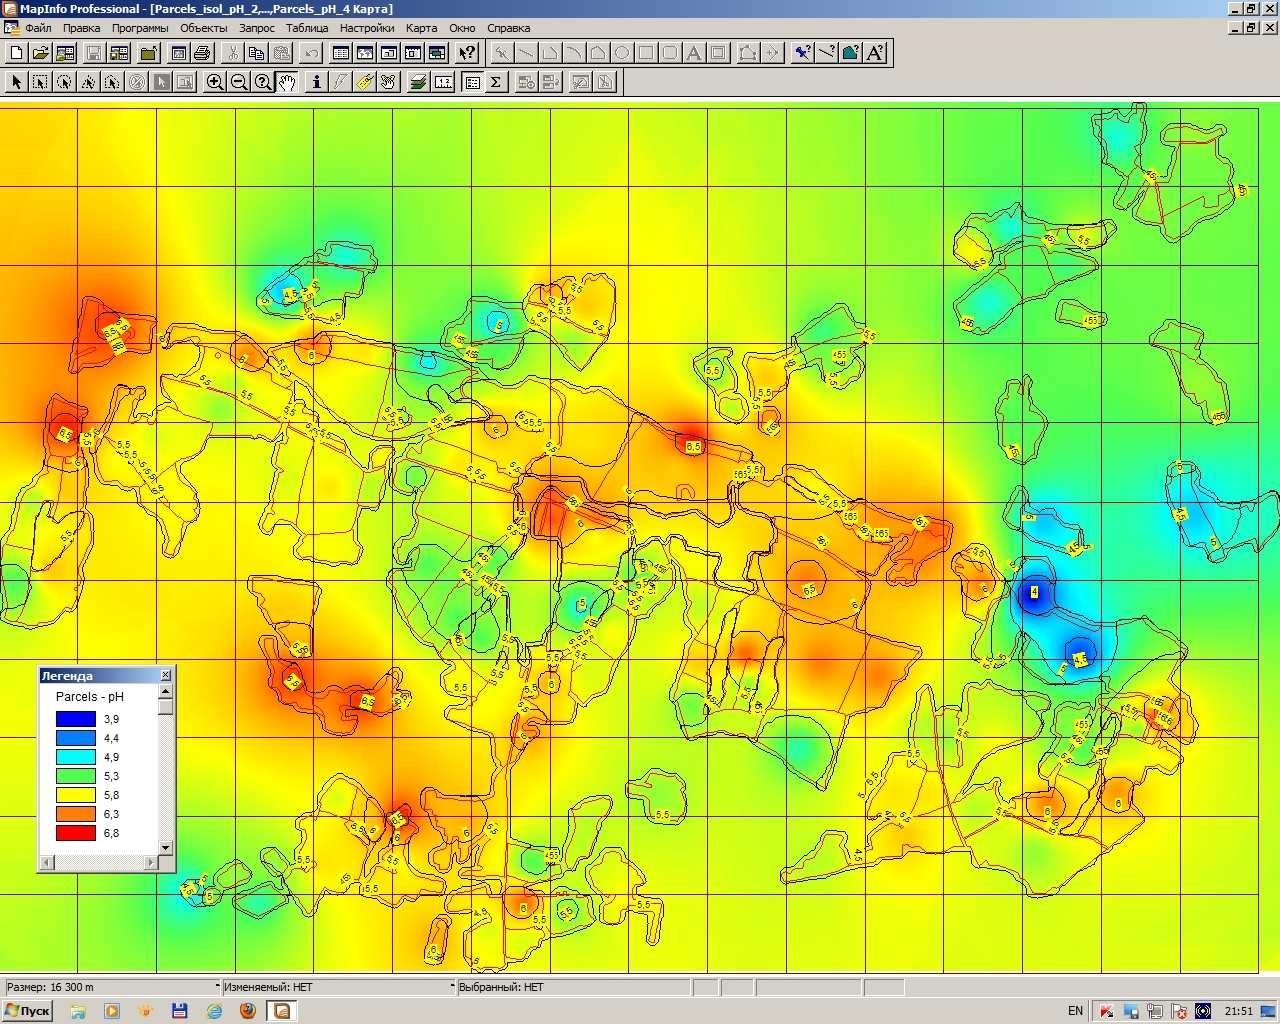Expand the map size status dropdown
The image size is (1280, 1024).
point(217,986)
